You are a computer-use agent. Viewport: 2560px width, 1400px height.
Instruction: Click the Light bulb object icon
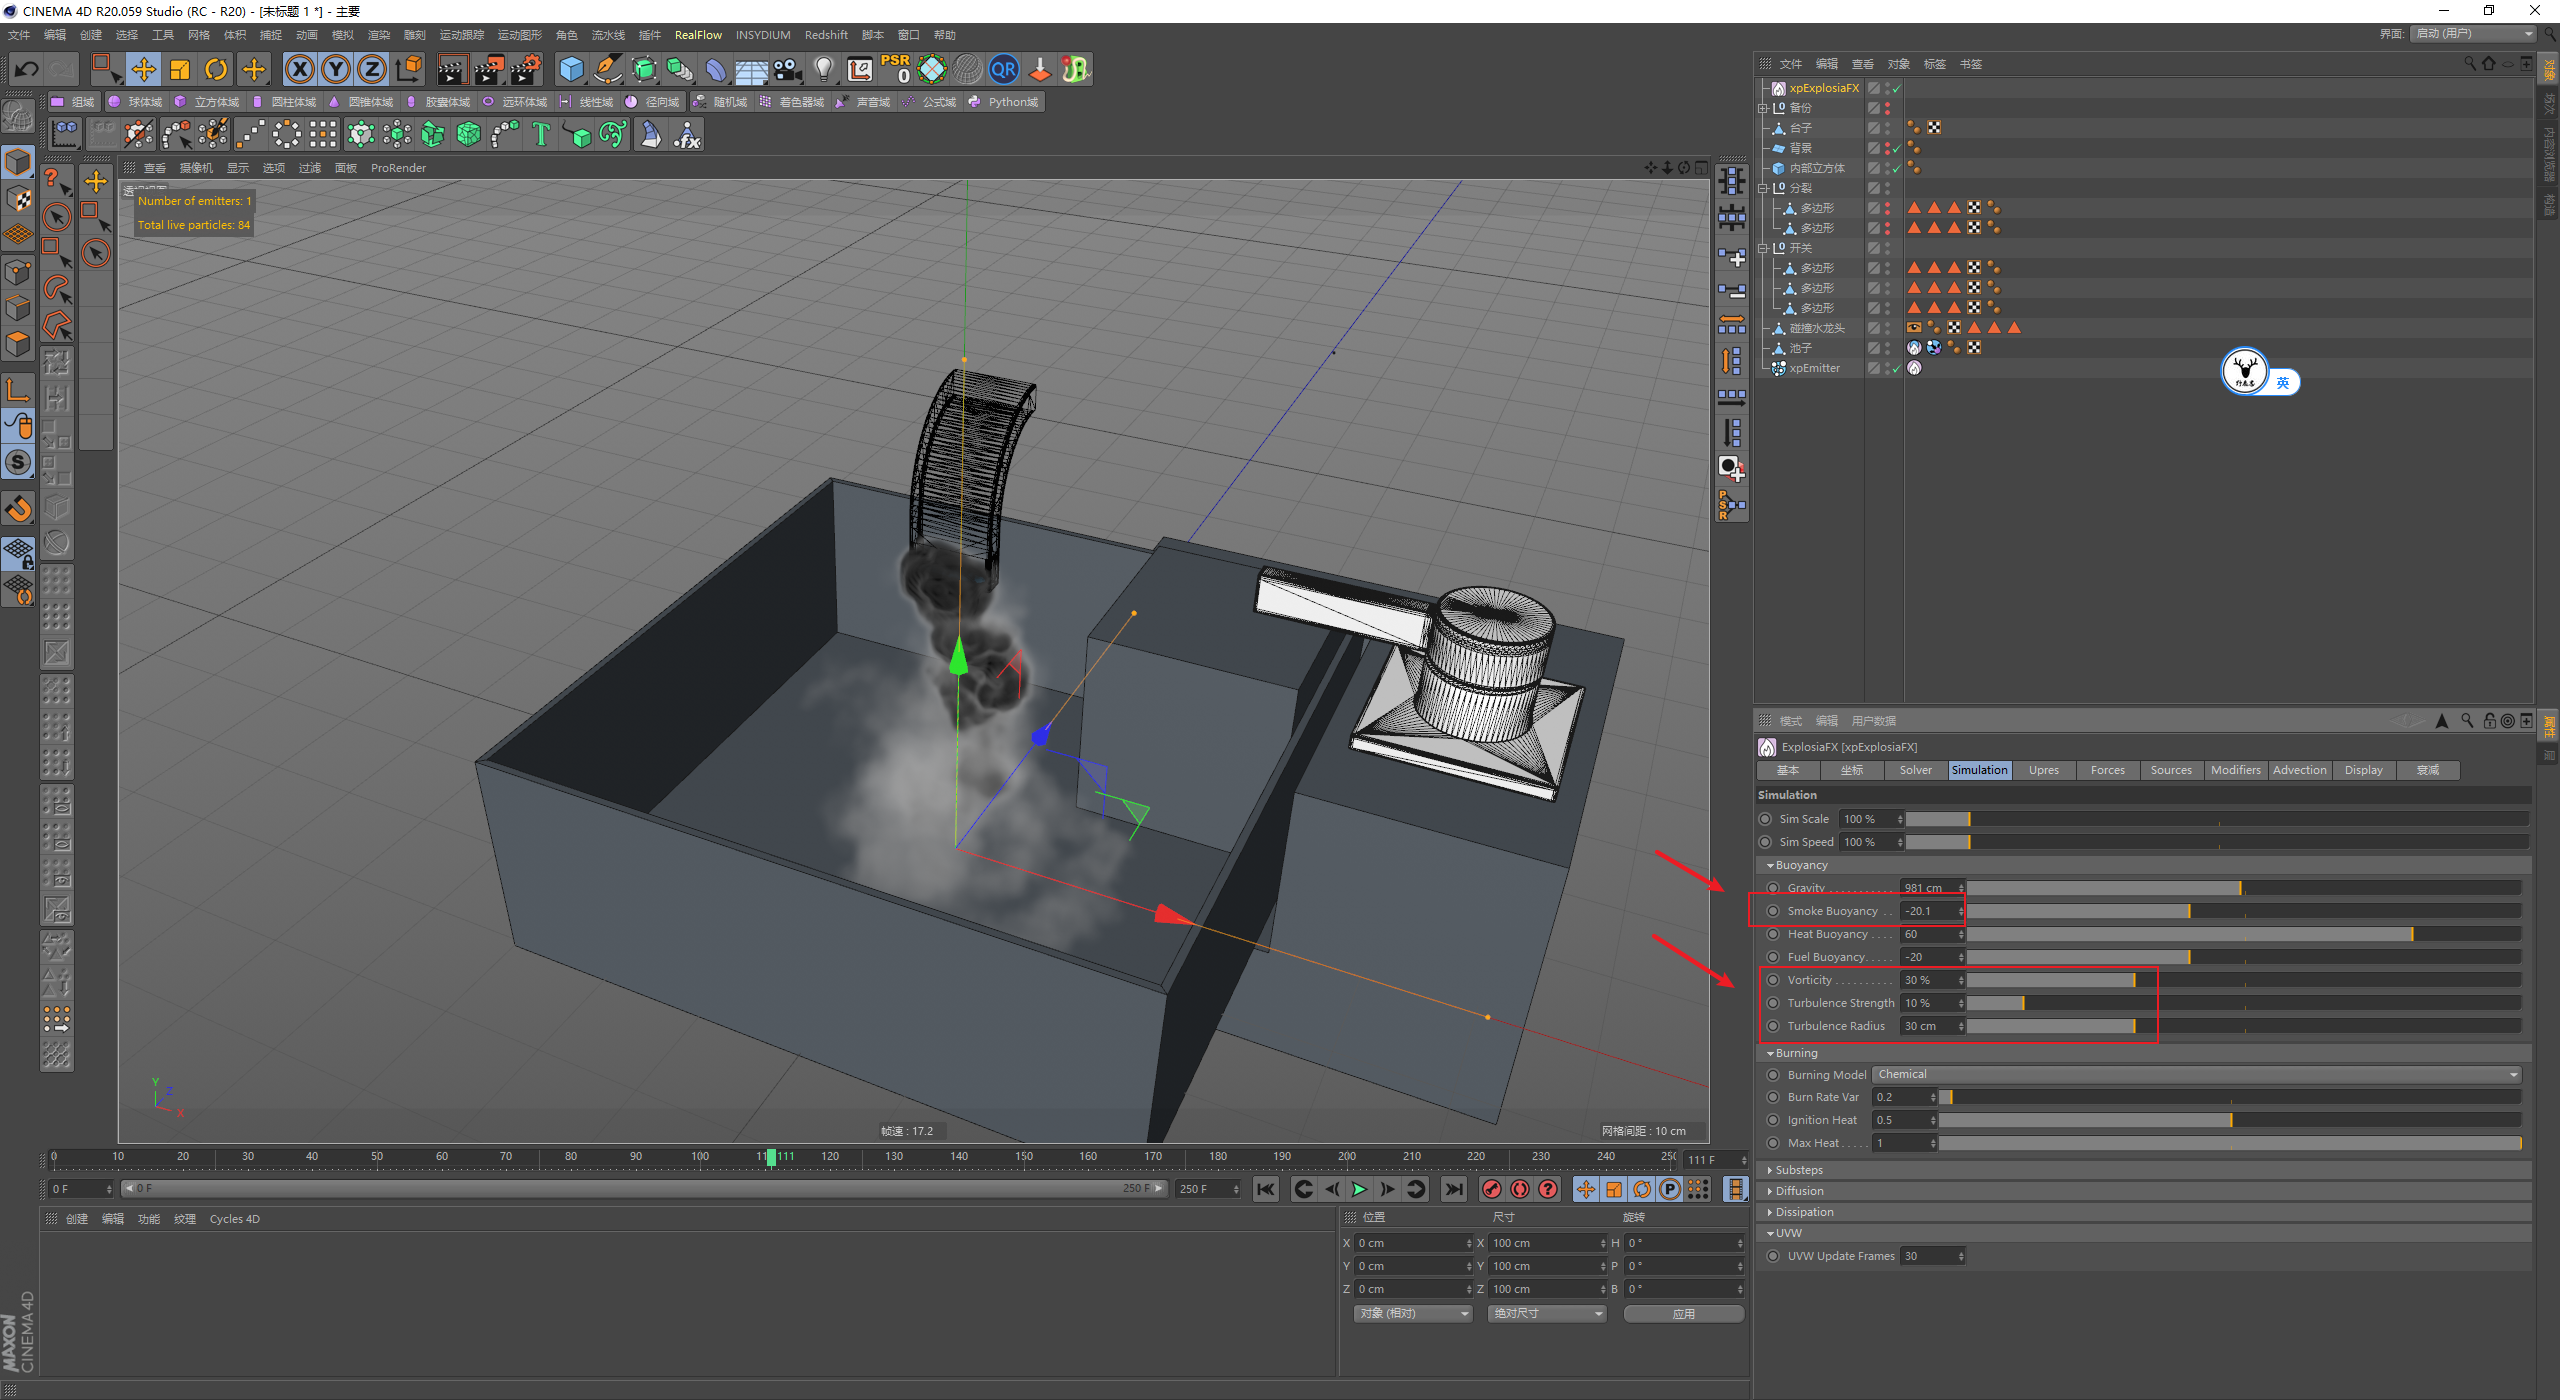tap(823, 69)
